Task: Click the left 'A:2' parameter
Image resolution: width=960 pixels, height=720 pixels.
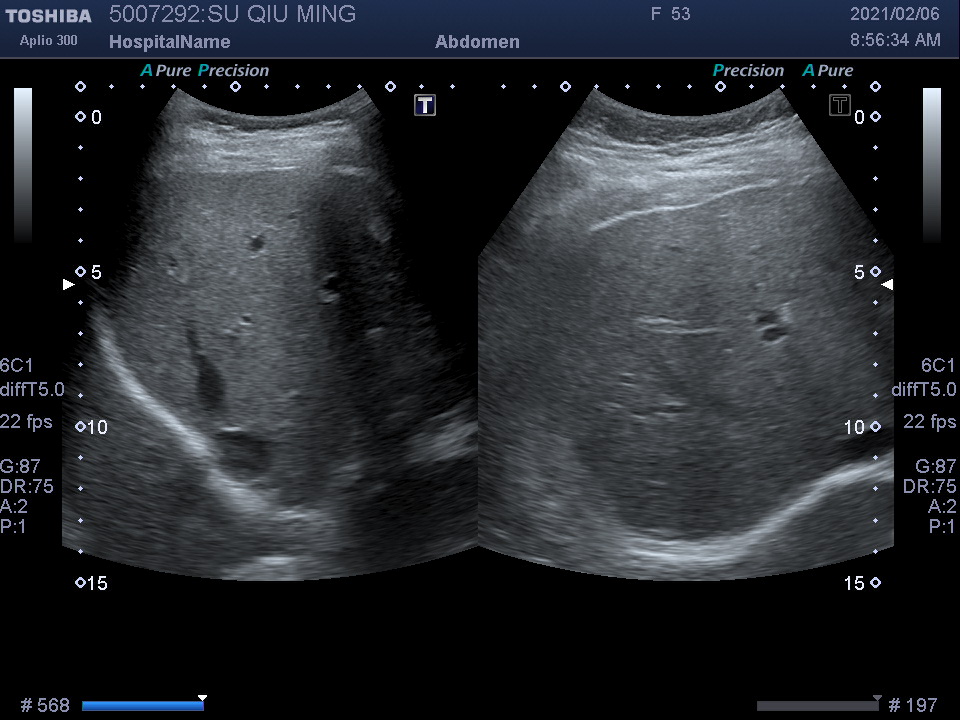Action: click(x=14, y=506)
